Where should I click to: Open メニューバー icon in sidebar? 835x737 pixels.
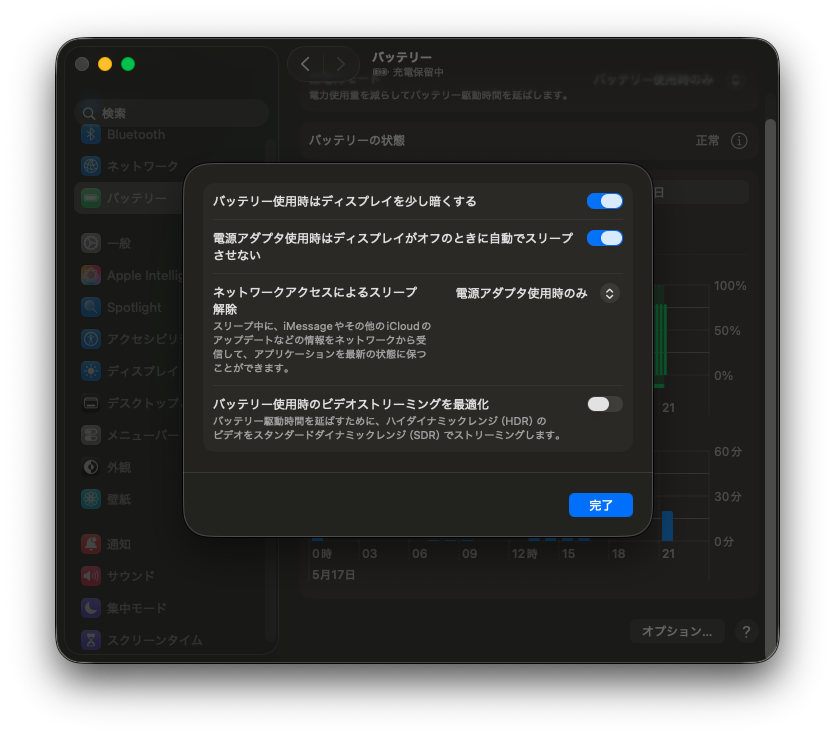coord(91,435)
